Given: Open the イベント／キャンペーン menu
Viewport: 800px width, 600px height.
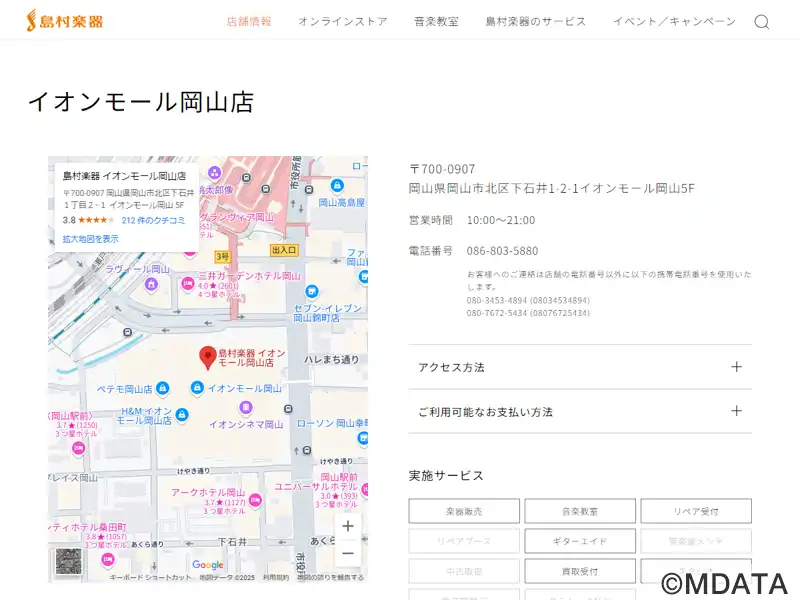Looking at the screenshot, I should [x=674, y=21].
